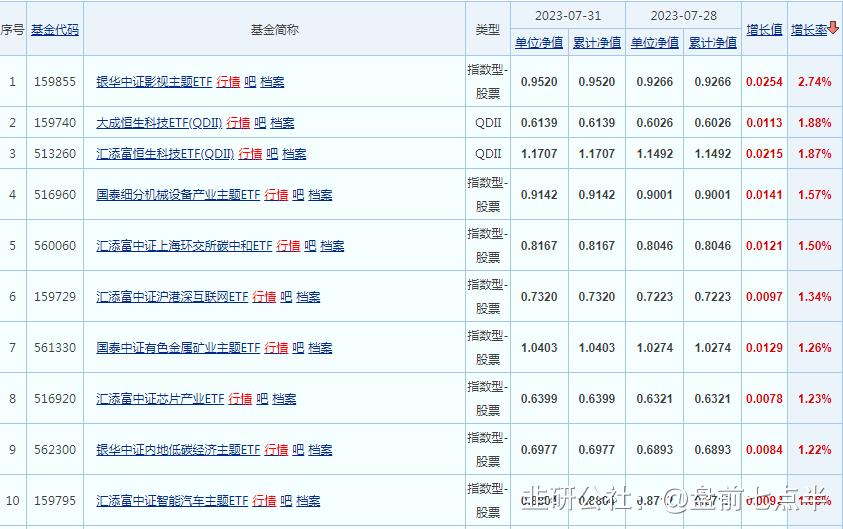
Task: Open fund 汇添富中证沪港深互联网ETF
Action: point(172,297)
